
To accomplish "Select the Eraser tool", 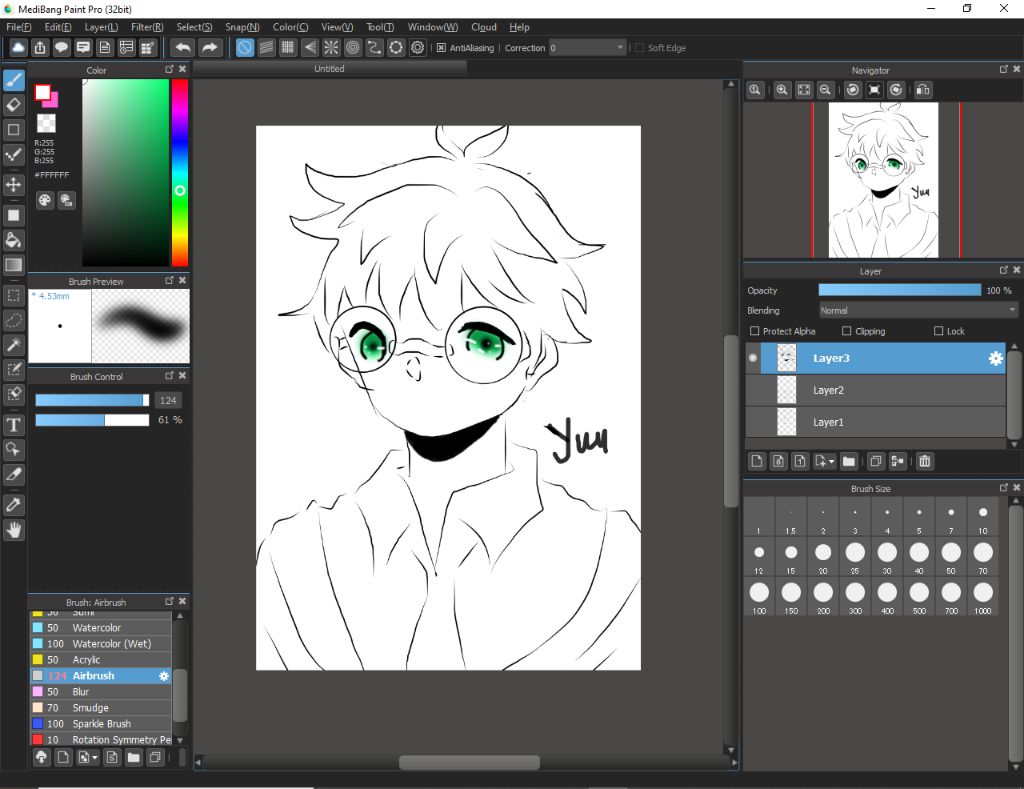I will pos(14,105).
